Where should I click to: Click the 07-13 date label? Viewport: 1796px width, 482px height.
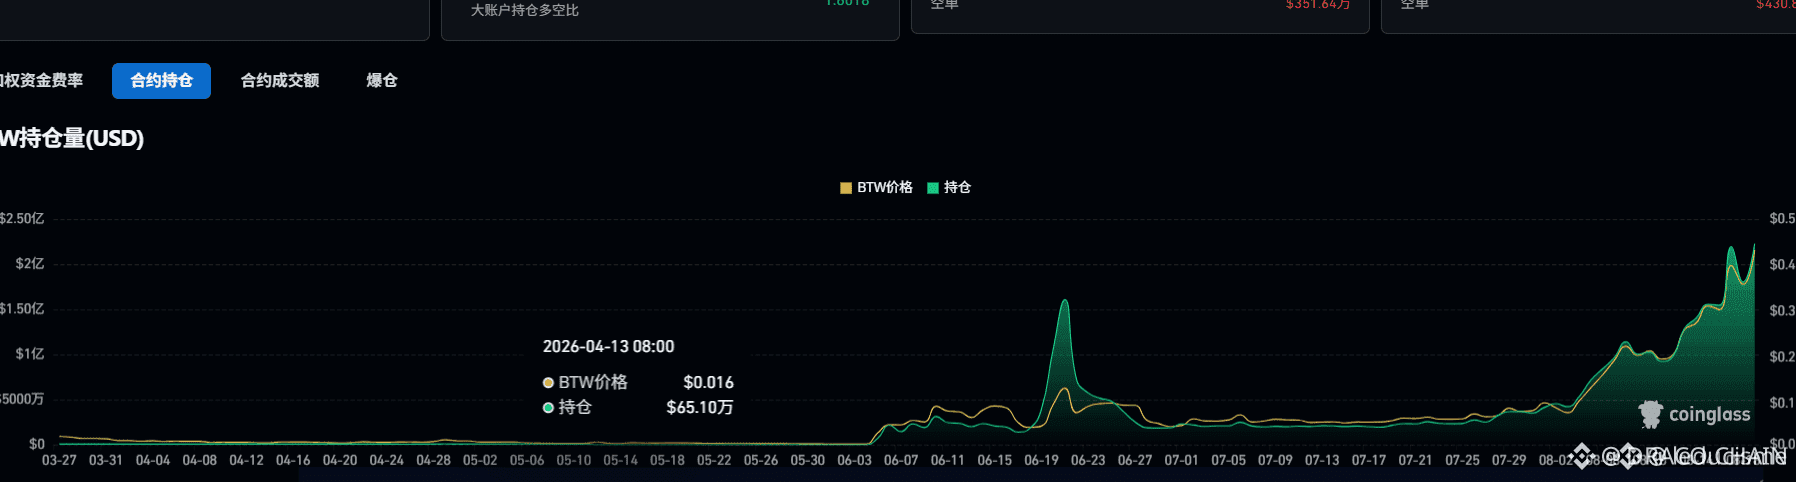pyautogui.click(x=1322, y=460)
